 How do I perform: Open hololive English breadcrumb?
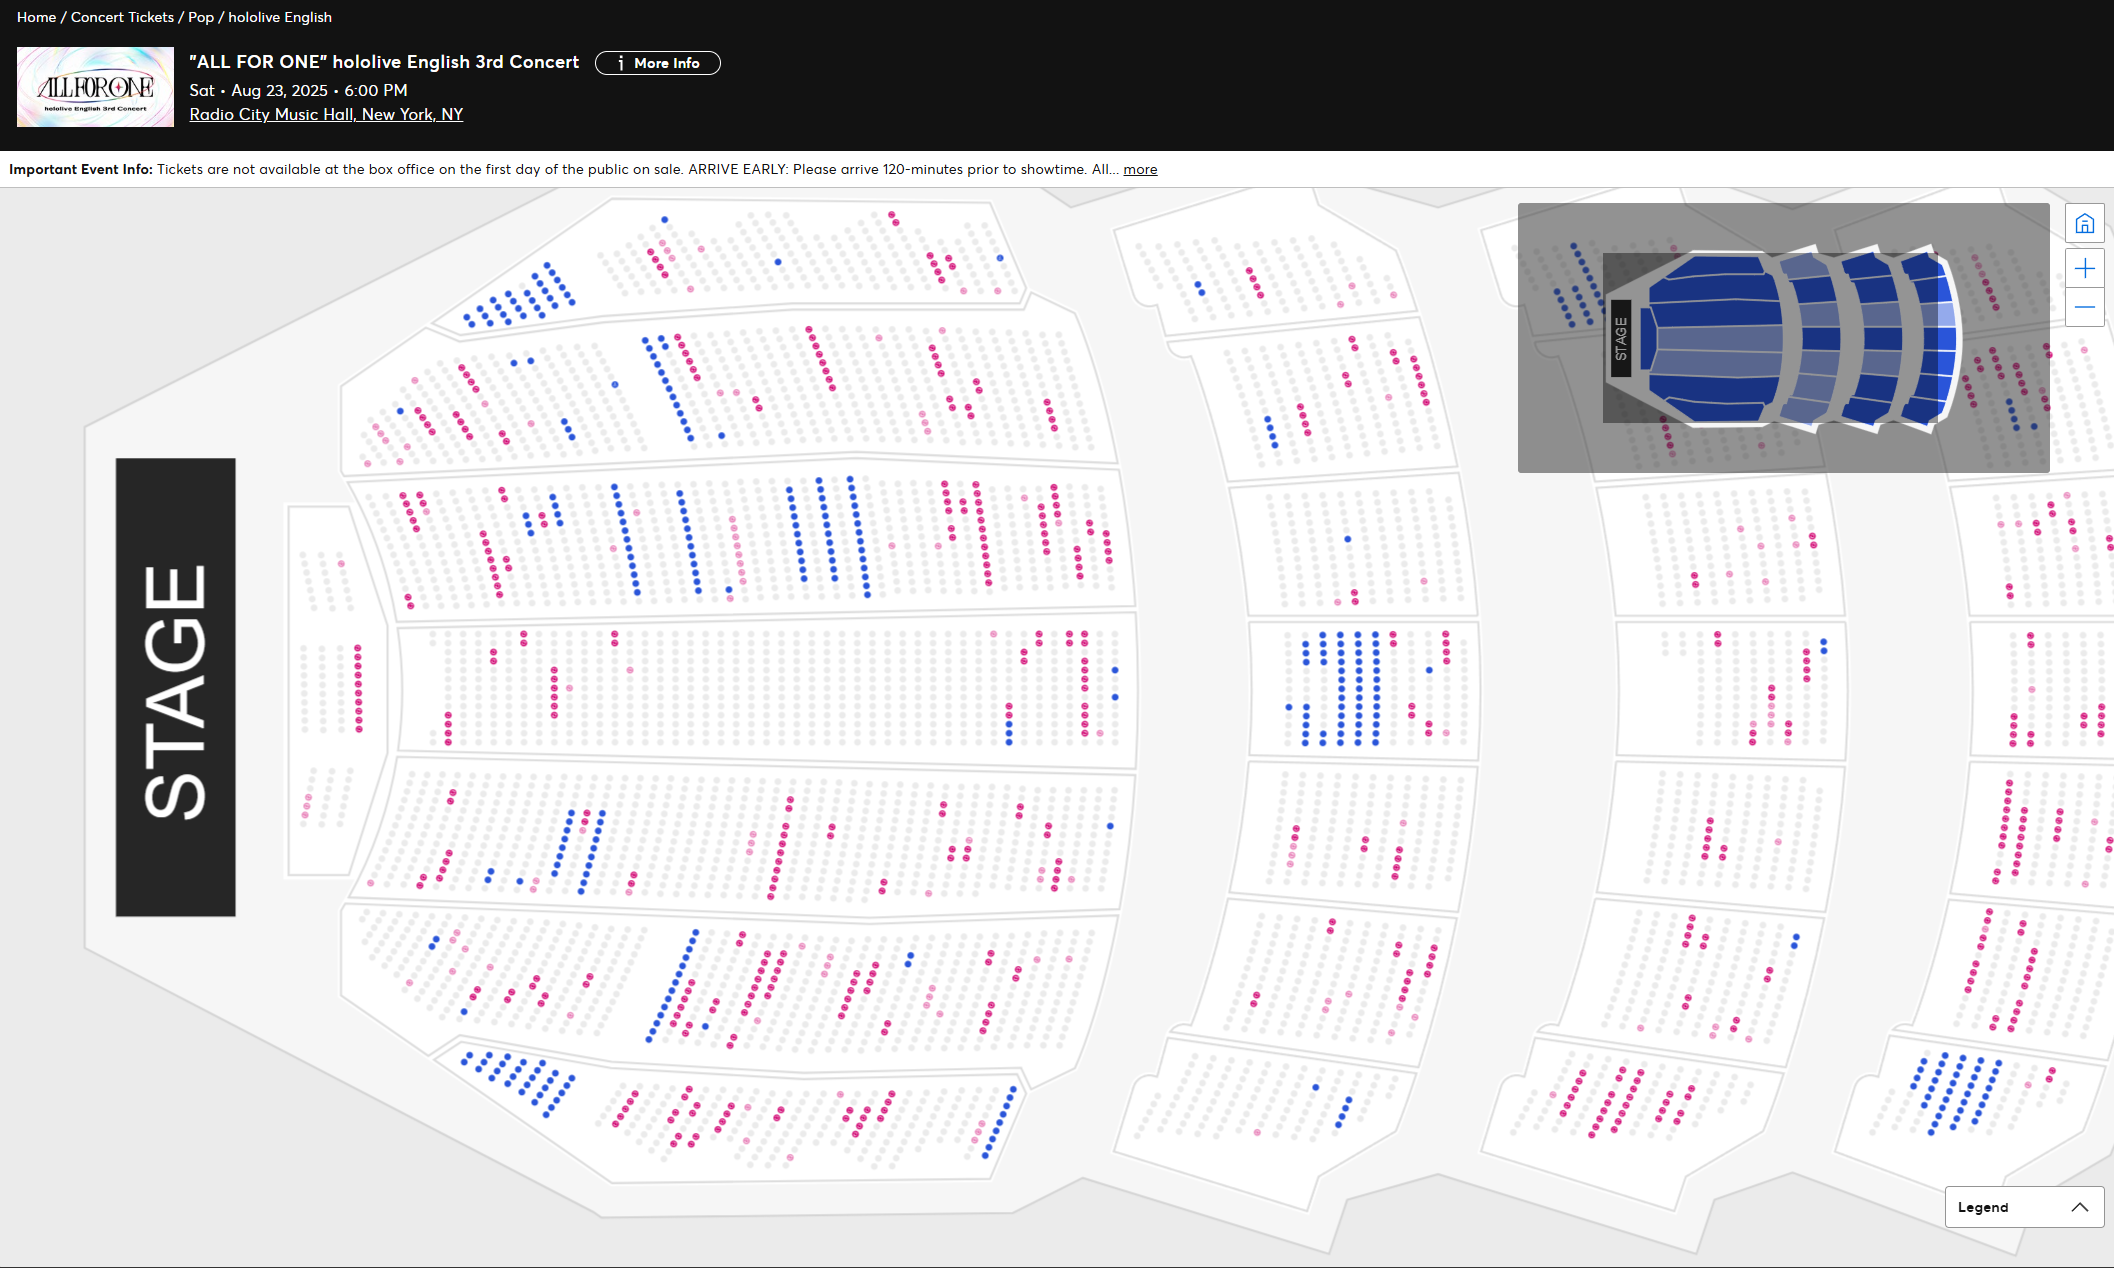(x=280, y=17)
